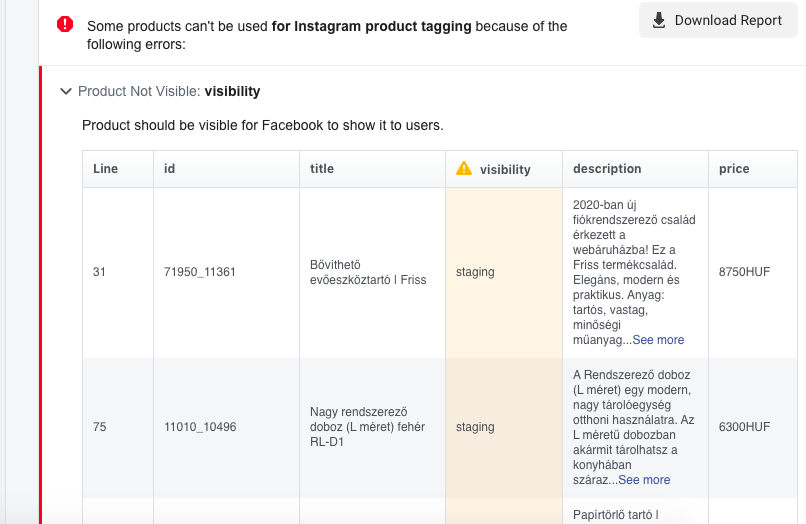
Task: Click the description column header
Action: [x=635, y=169]
